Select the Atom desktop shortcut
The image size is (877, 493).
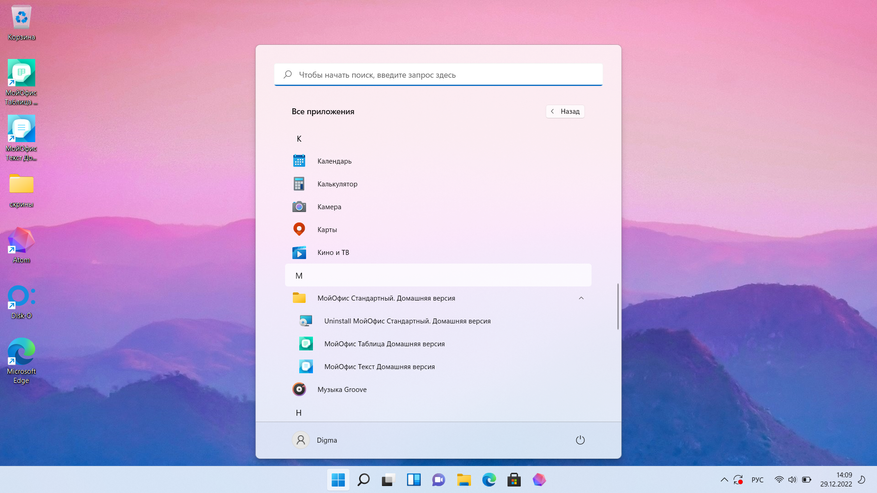[21, 245]
